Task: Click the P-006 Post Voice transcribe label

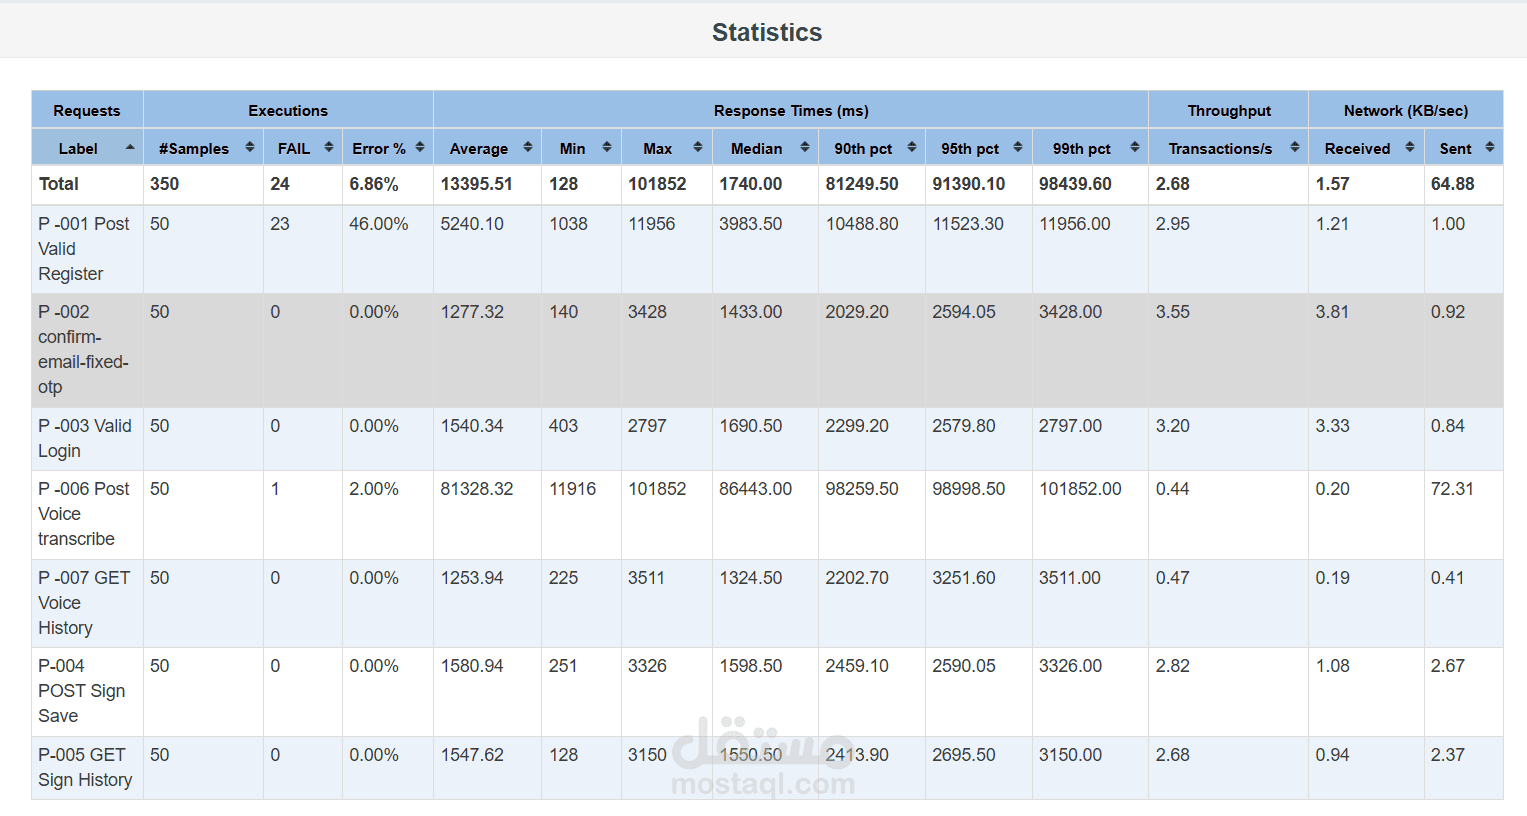Action: coord(84,514)
